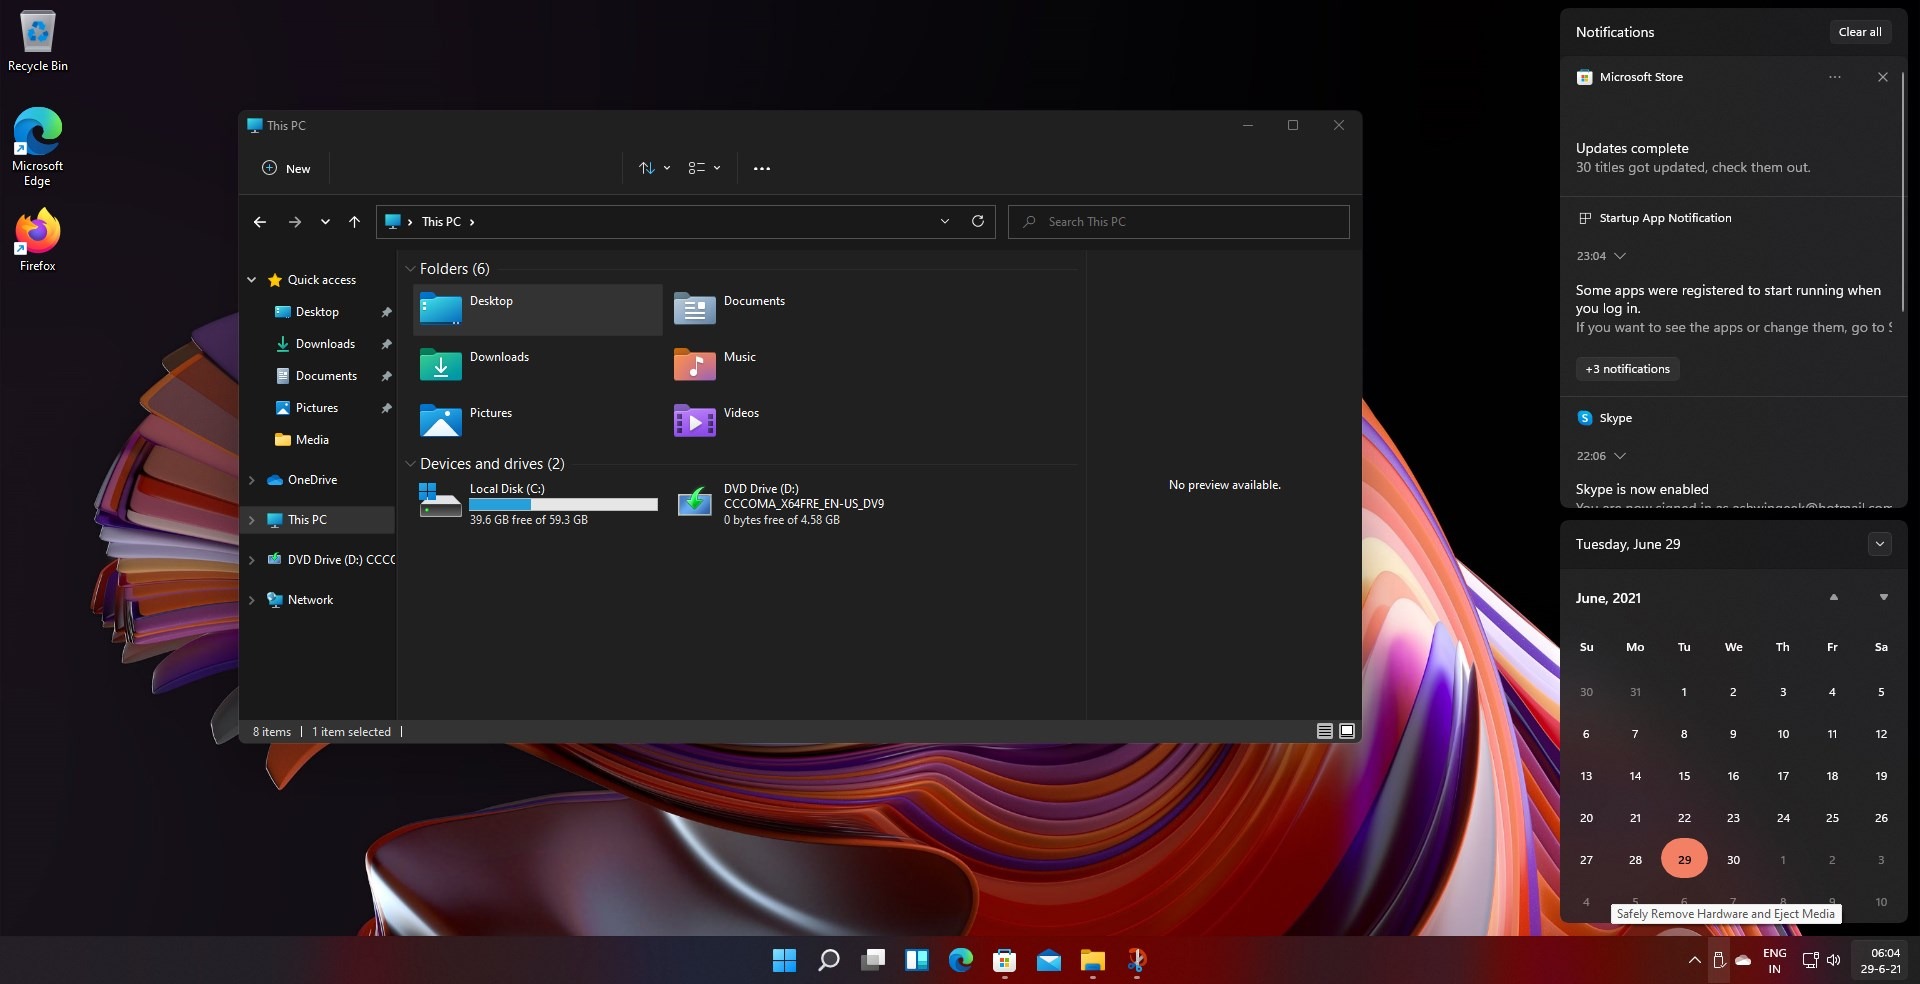Collapse the Folders (6) group
This screenshot has width=1920, height=984.
410,269
